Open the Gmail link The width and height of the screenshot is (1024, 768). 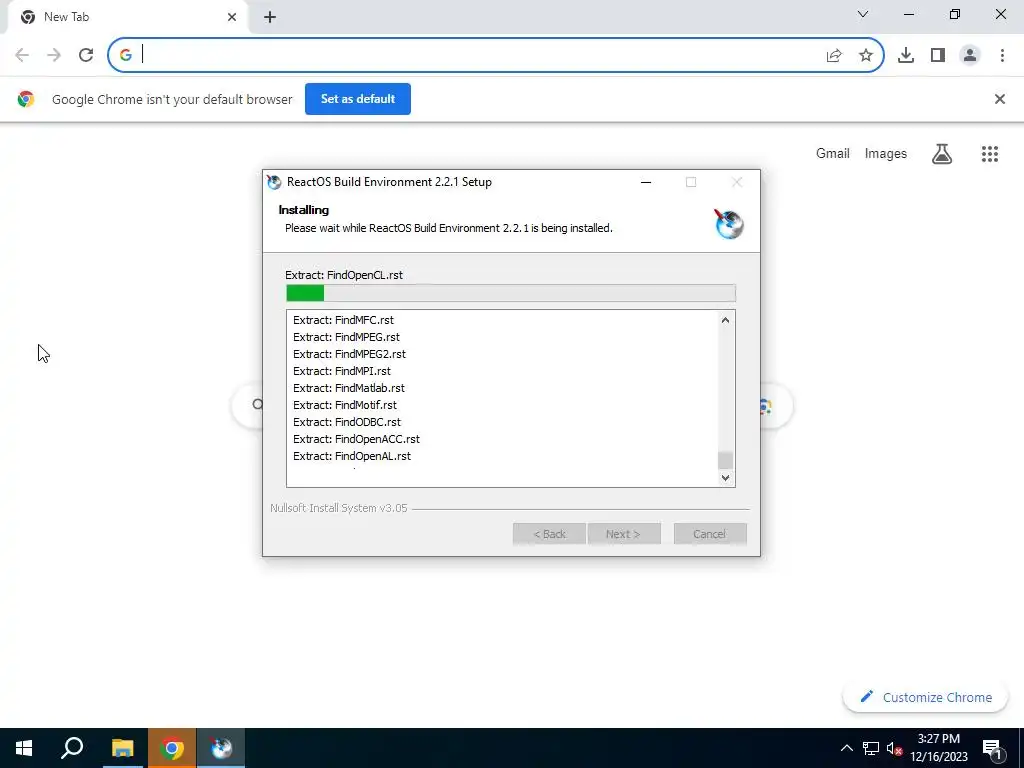click(x=833, y=153)
